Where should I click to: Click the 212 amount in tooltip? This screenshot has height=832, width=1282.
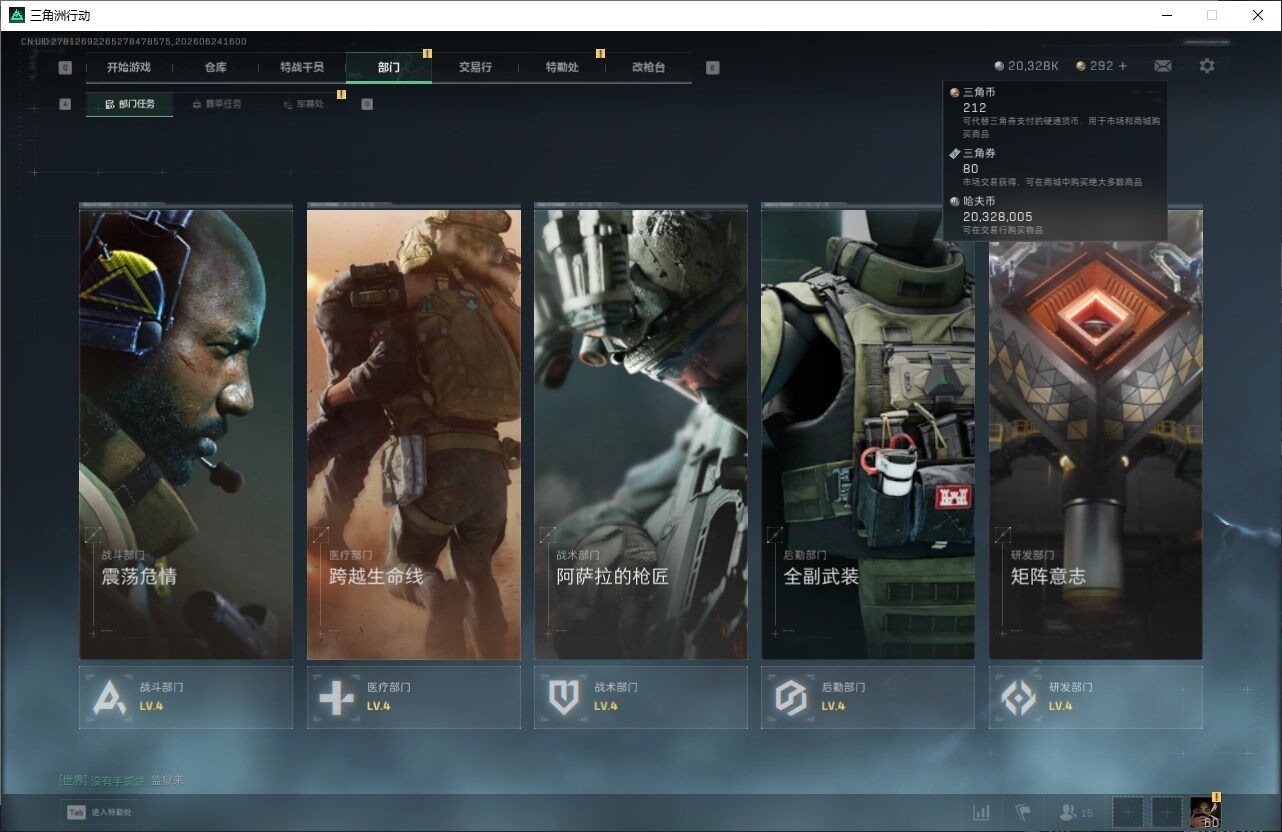pos(975,107)
